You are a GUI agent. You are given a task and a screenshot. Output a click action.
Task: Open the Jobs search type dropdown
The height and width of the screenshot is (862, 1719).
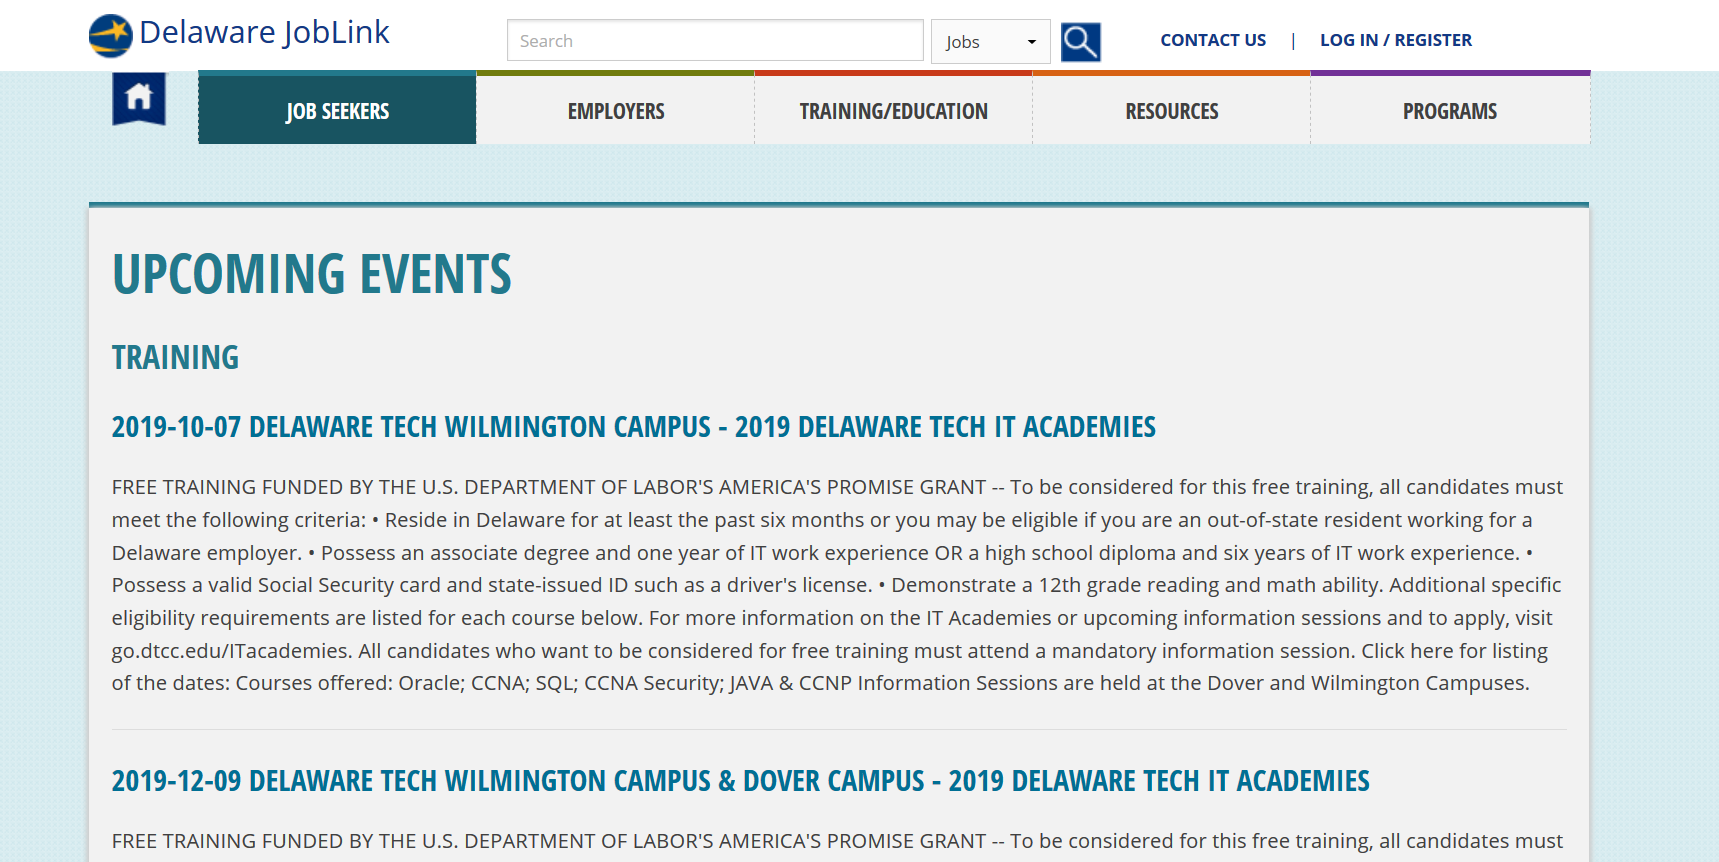[x=990, y=42]
